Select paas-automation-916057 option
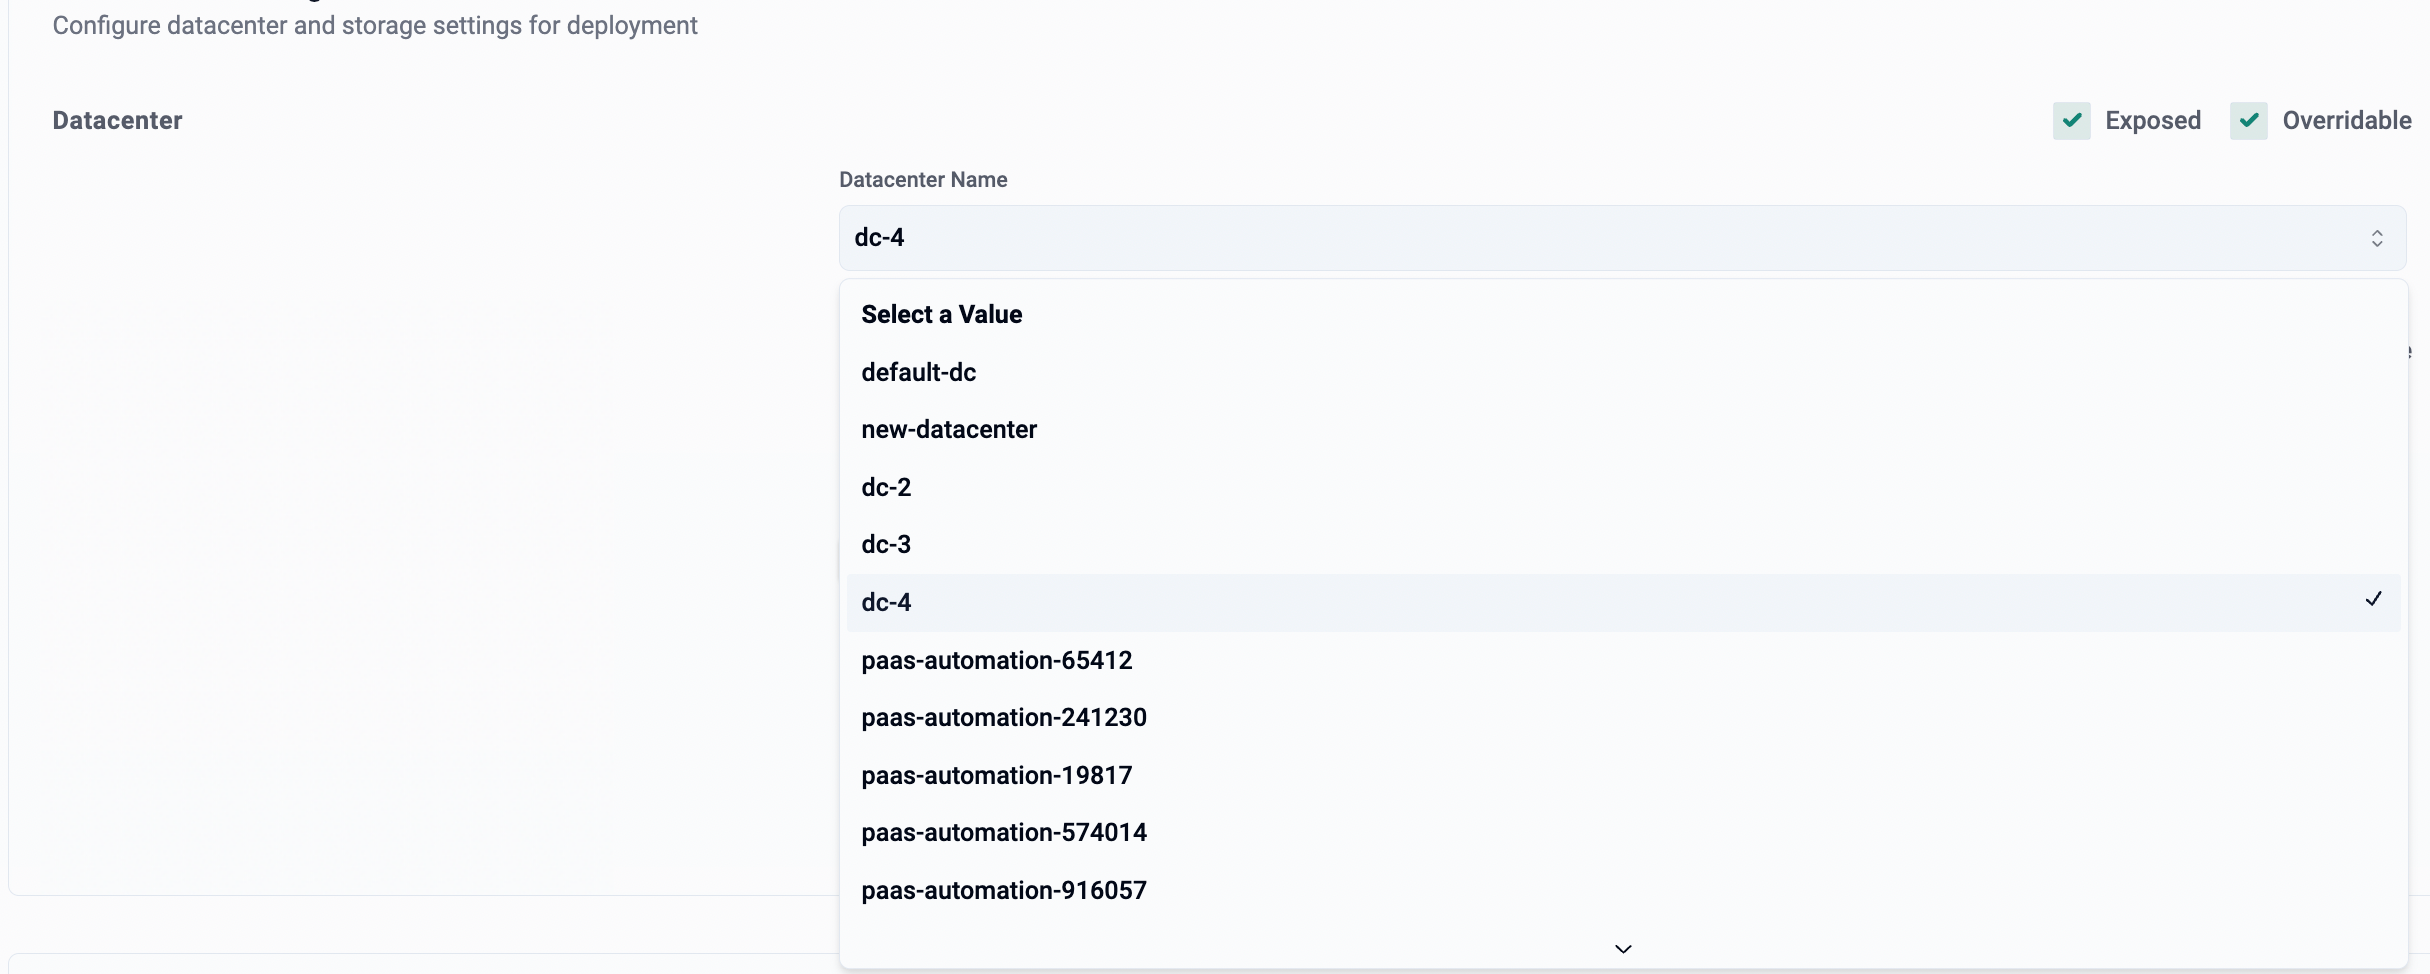2430x974 pixels. coord(1003,890)
